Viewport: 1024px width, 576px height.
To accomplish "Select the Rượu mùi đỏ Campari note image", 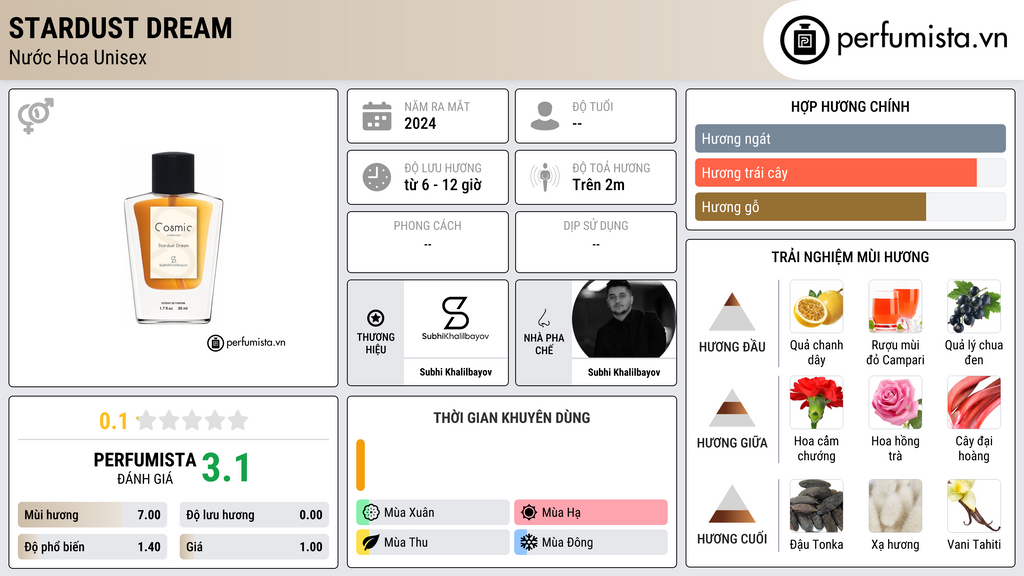I will (x=895, y=307).
